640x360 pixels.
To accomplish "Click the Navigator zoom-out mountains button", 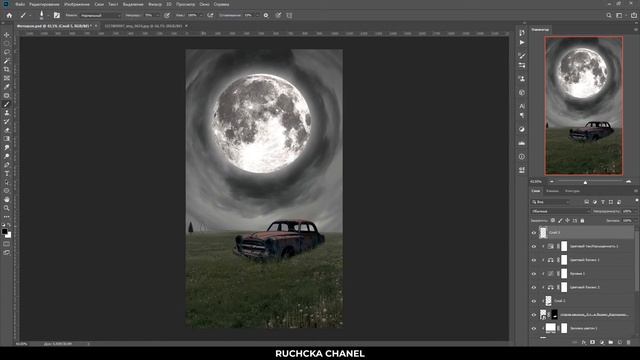I will click(552, 182).
